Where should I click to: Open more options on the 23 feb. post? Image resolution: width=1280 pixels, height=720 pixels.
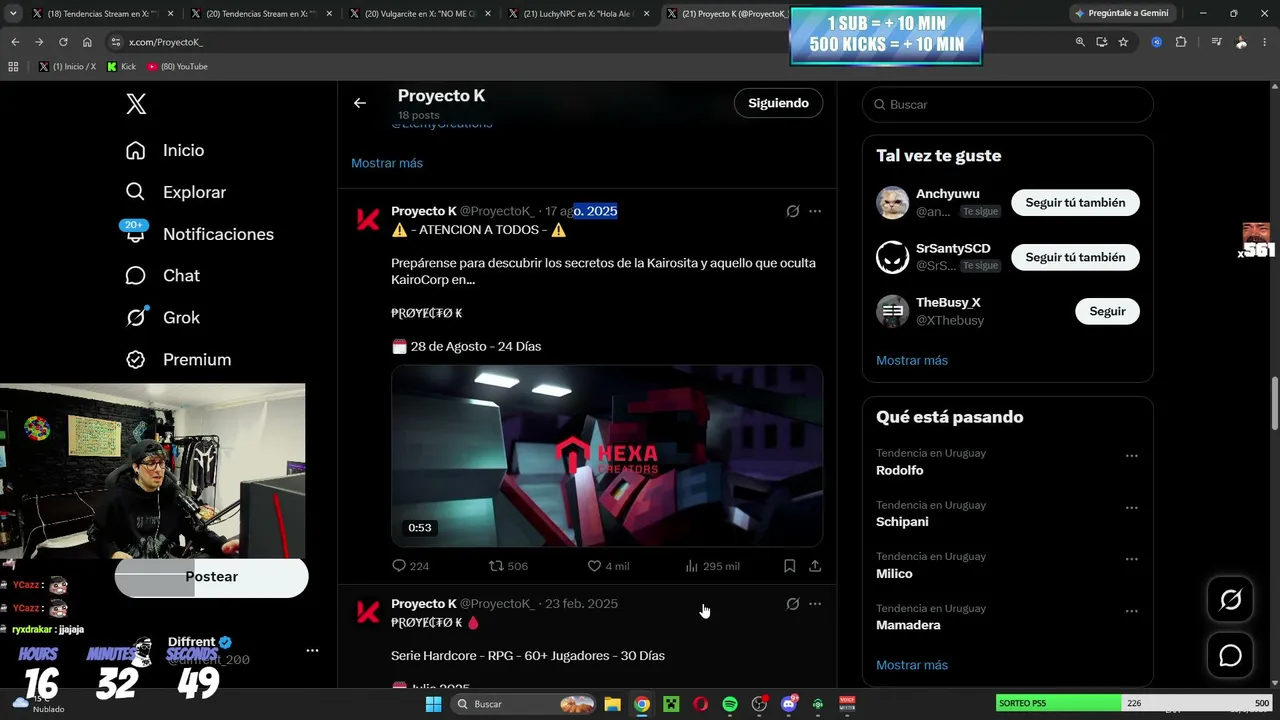815,604
